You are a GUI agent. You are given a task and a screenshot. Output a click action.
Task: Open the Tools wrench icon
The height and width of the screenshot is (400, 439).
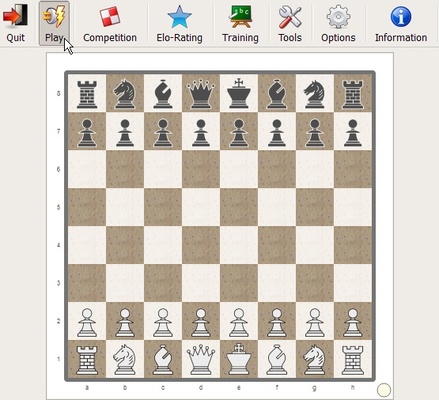290,17
